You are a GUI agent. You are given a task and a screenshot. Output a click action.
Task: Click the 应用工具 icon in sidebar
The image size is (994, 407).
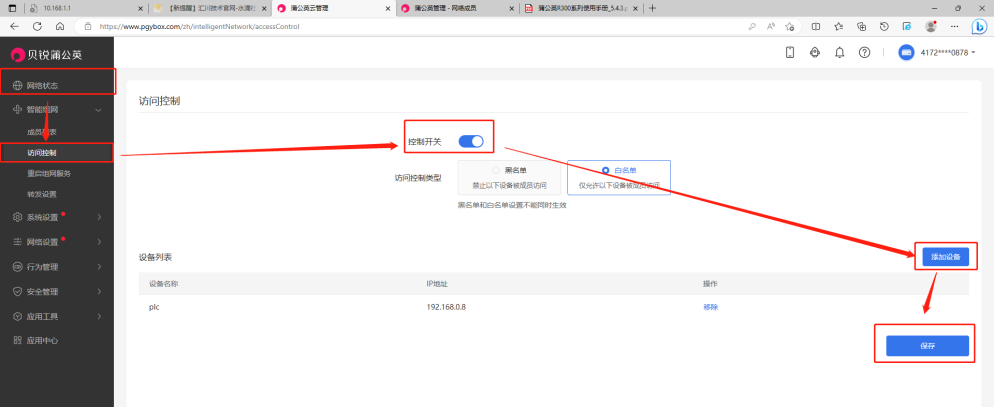(x=18, y=316)
